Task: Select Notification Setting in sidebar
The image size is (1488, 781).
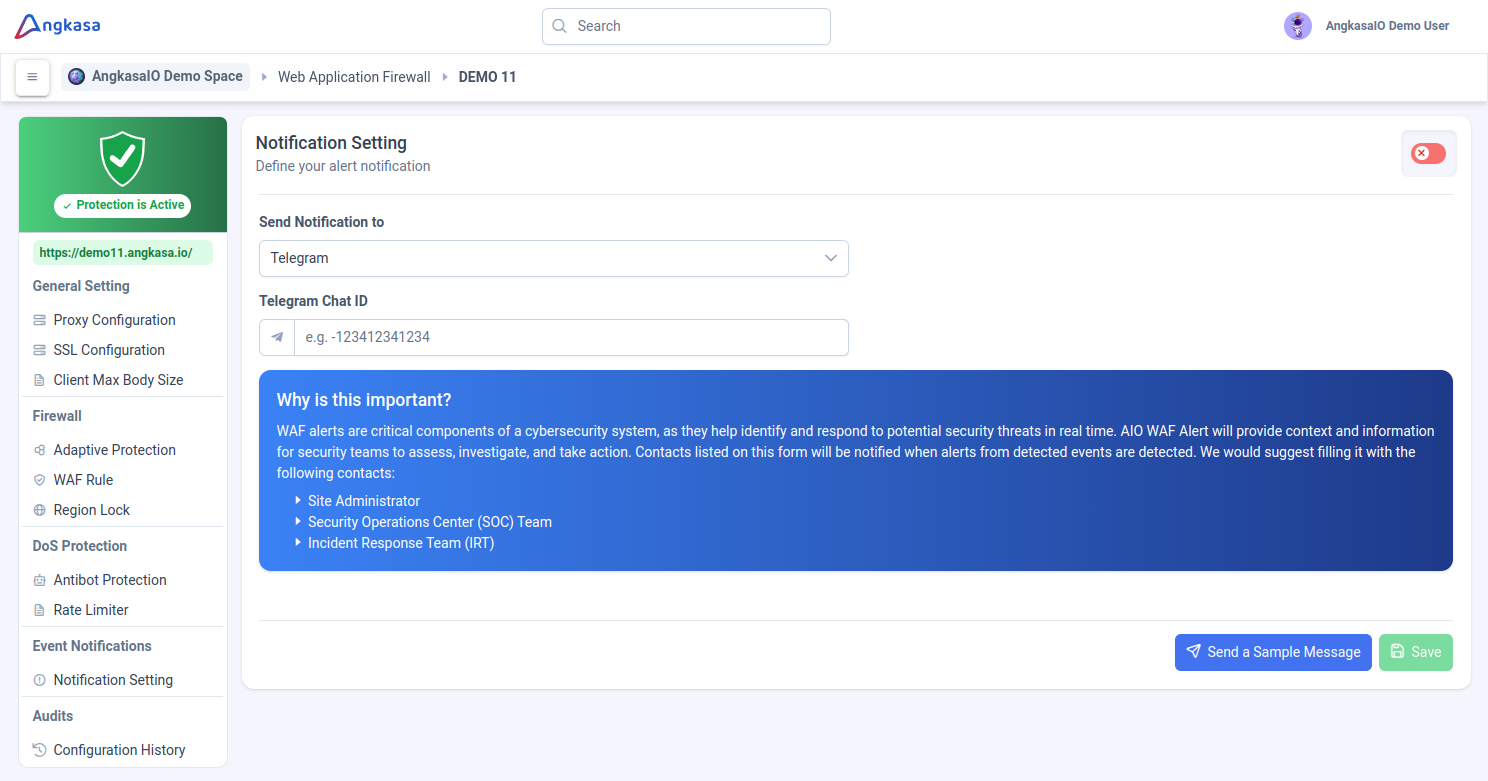Action: 113,680
